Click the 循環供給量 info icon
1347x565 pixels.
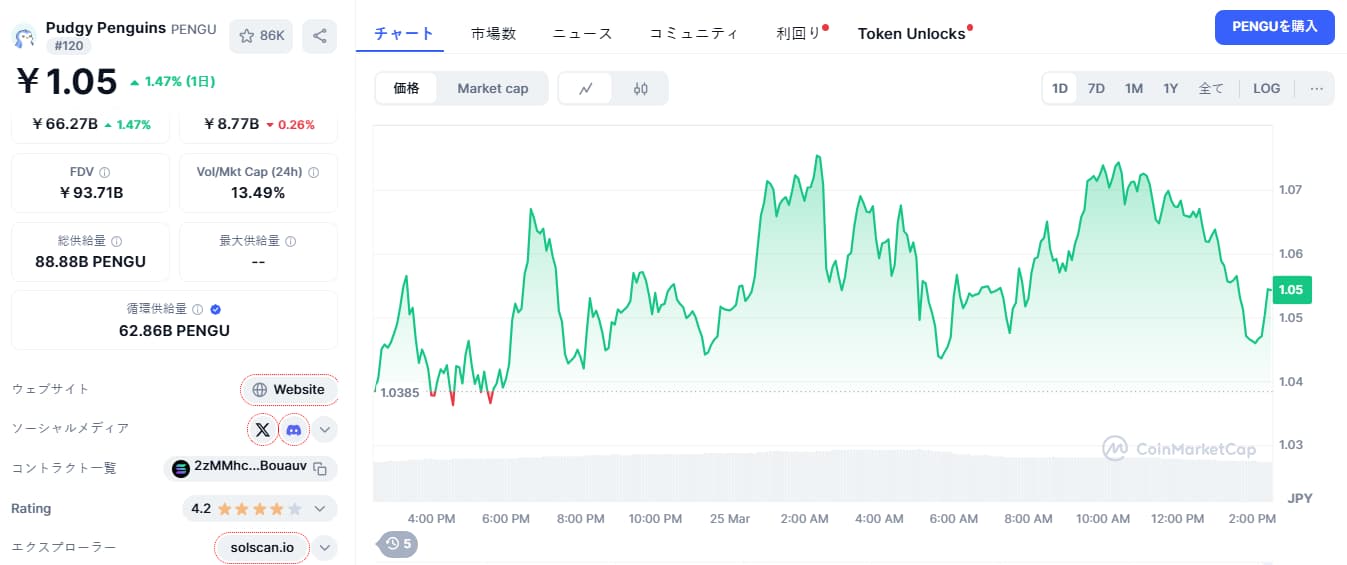(x=197, y=310)
